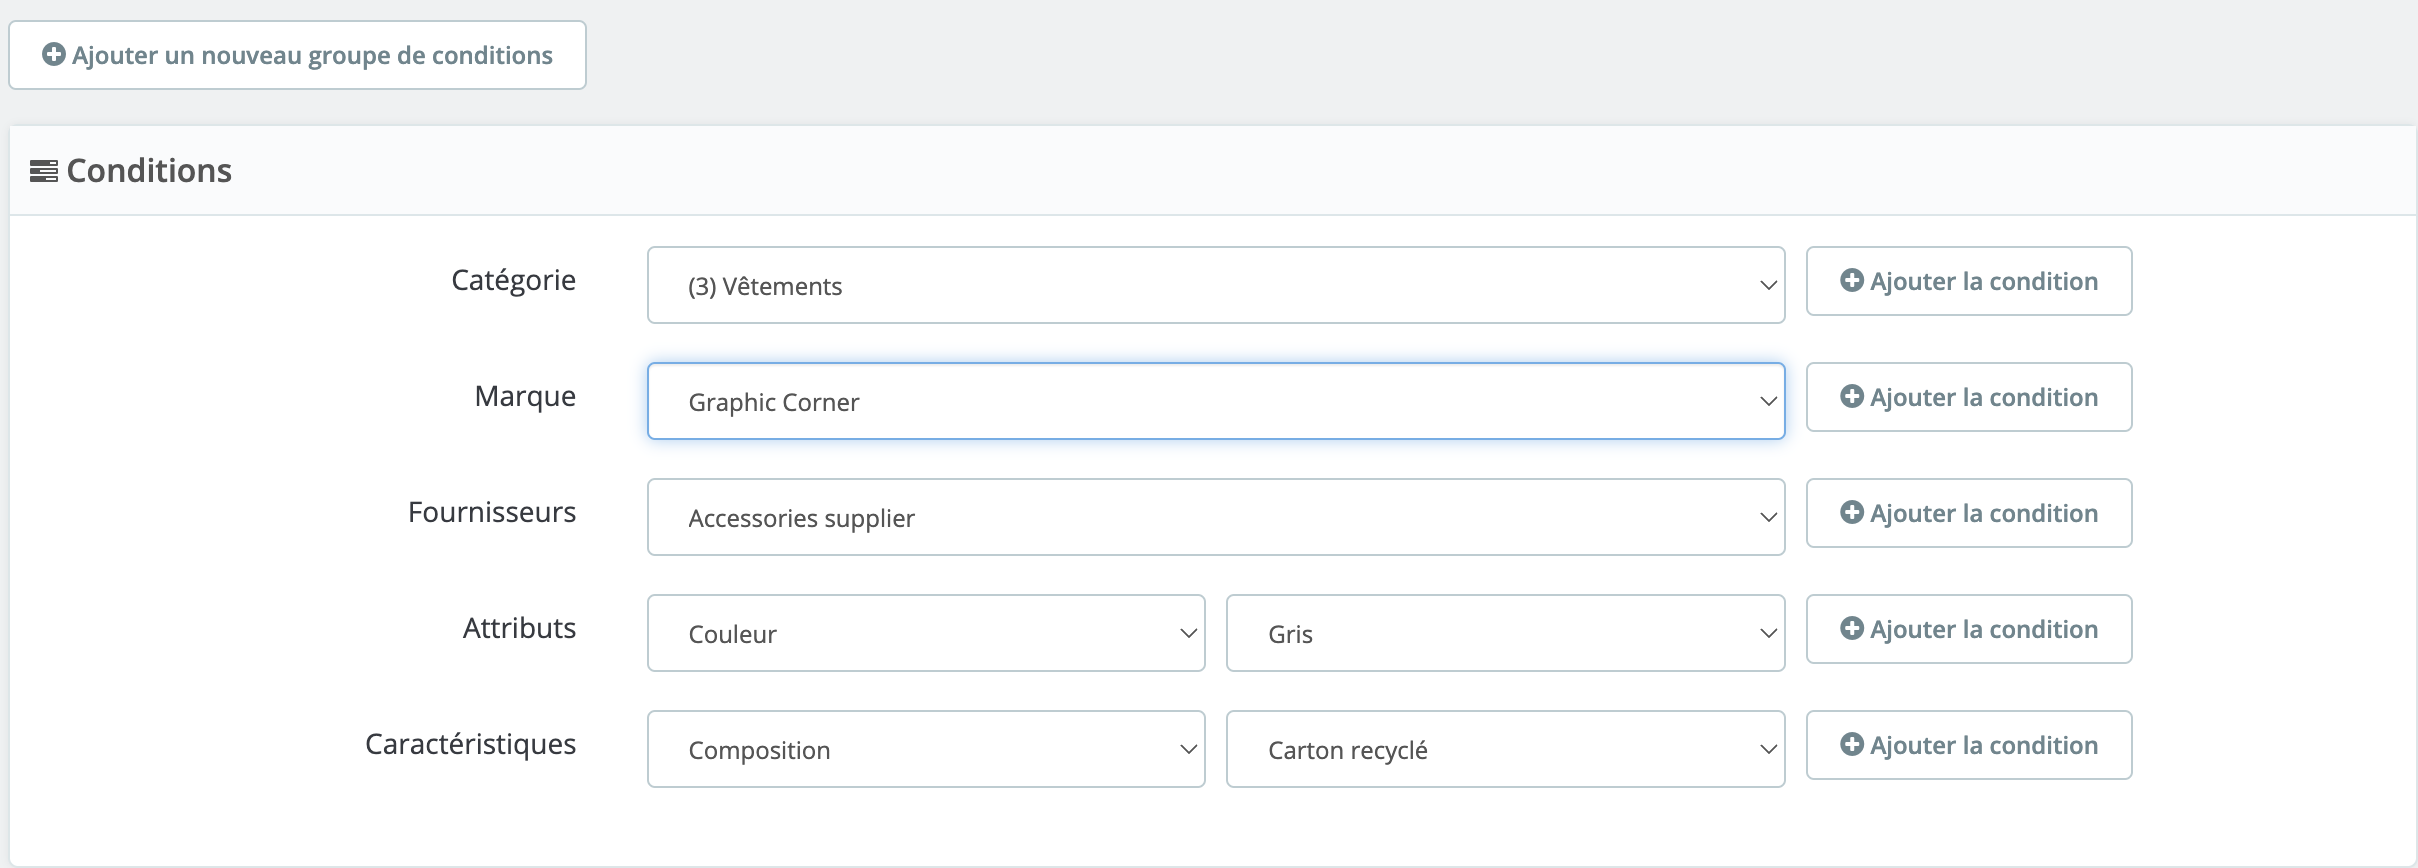Click the Catégorie field label
This screenshot has height=868, width=2418.
(513, 280)
